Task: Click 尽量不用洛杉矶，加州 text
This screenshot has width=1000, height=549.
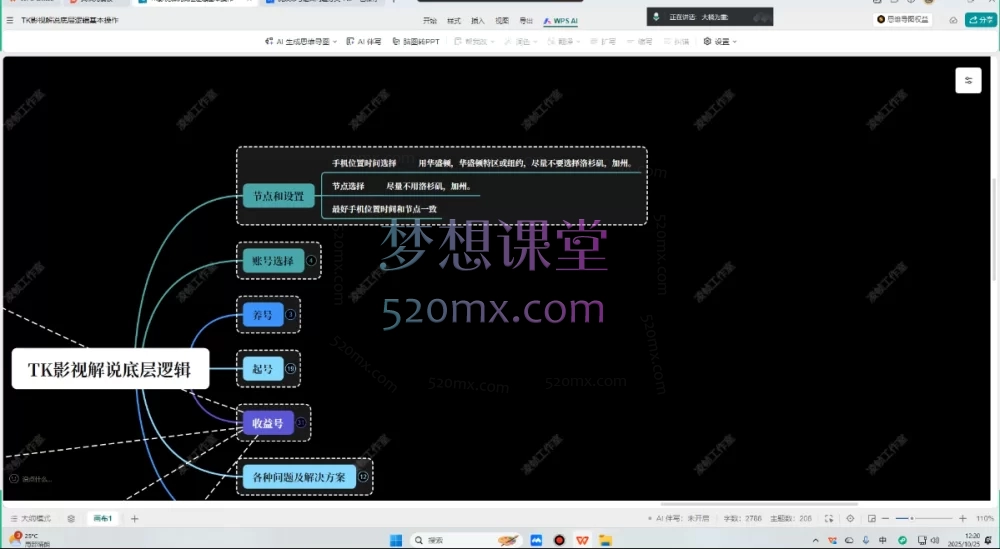Action: click(429, 186)
